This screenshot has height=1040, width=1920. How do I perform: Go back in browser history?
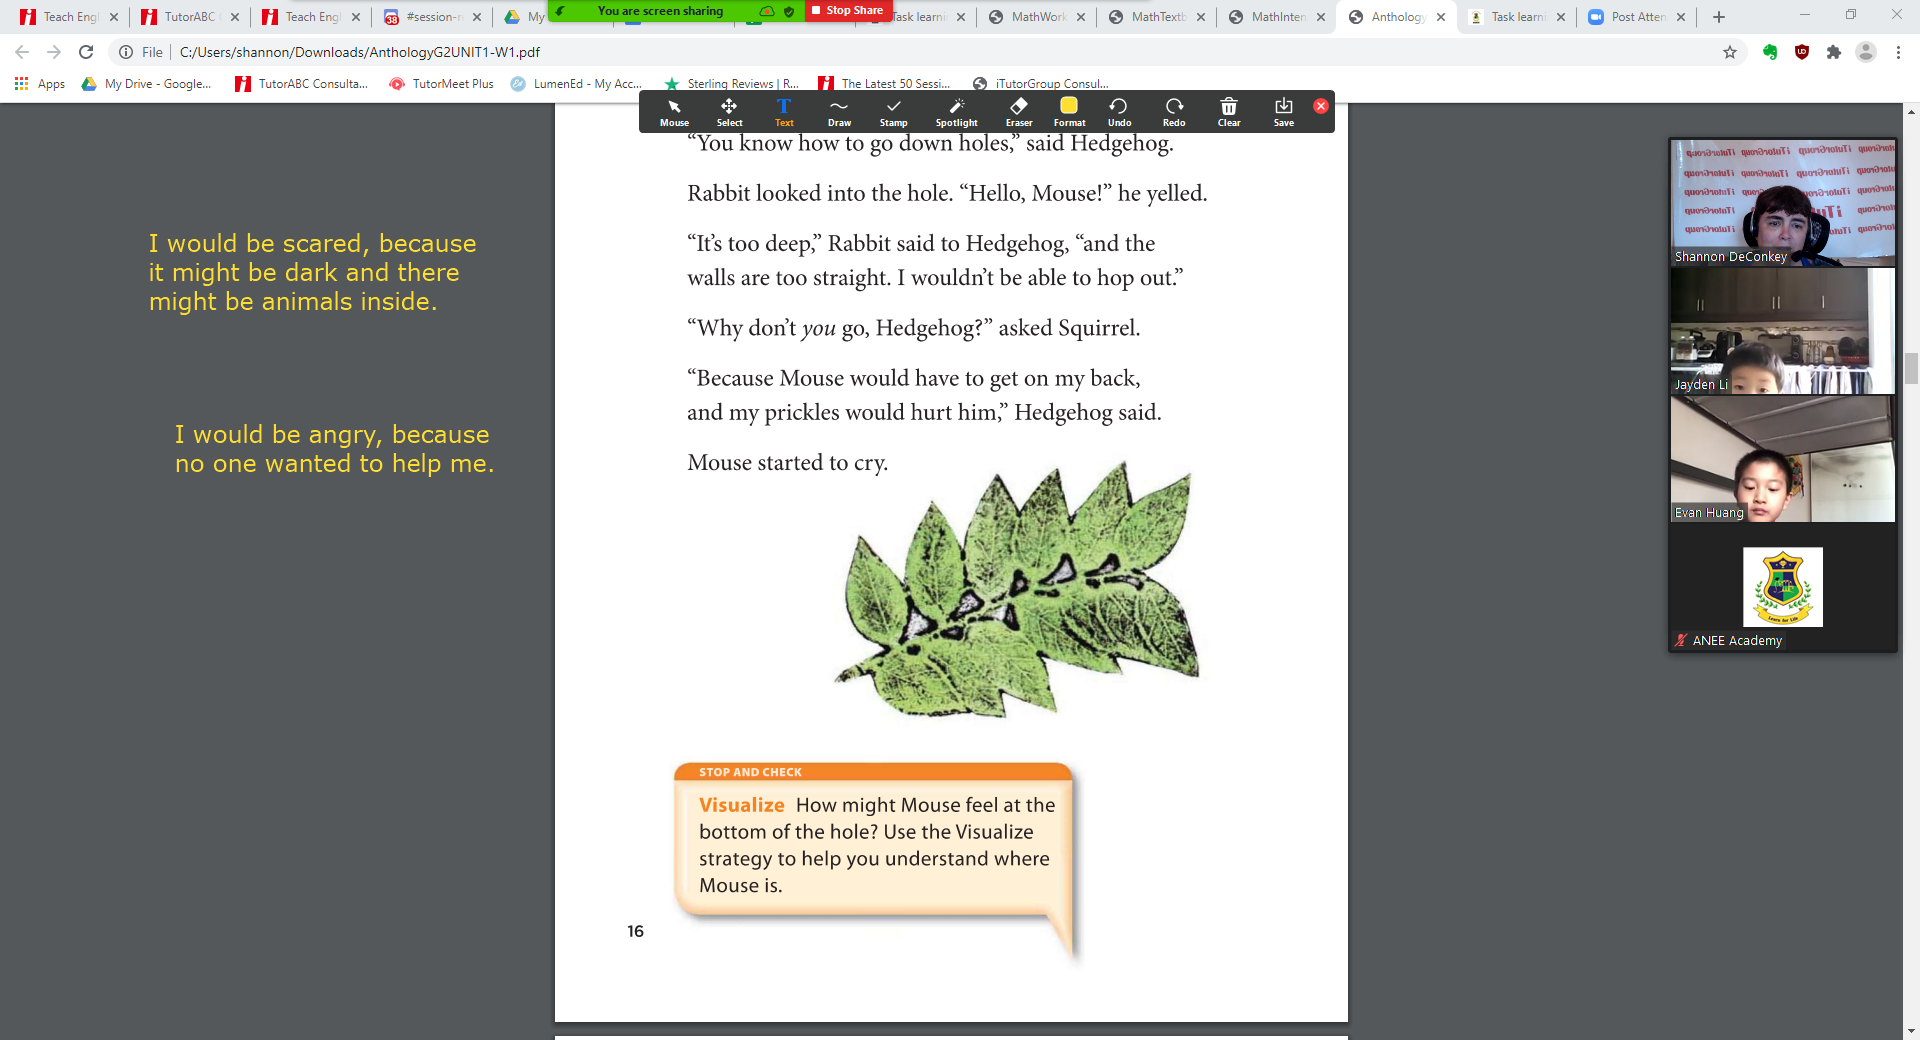[x=22, y=52]
